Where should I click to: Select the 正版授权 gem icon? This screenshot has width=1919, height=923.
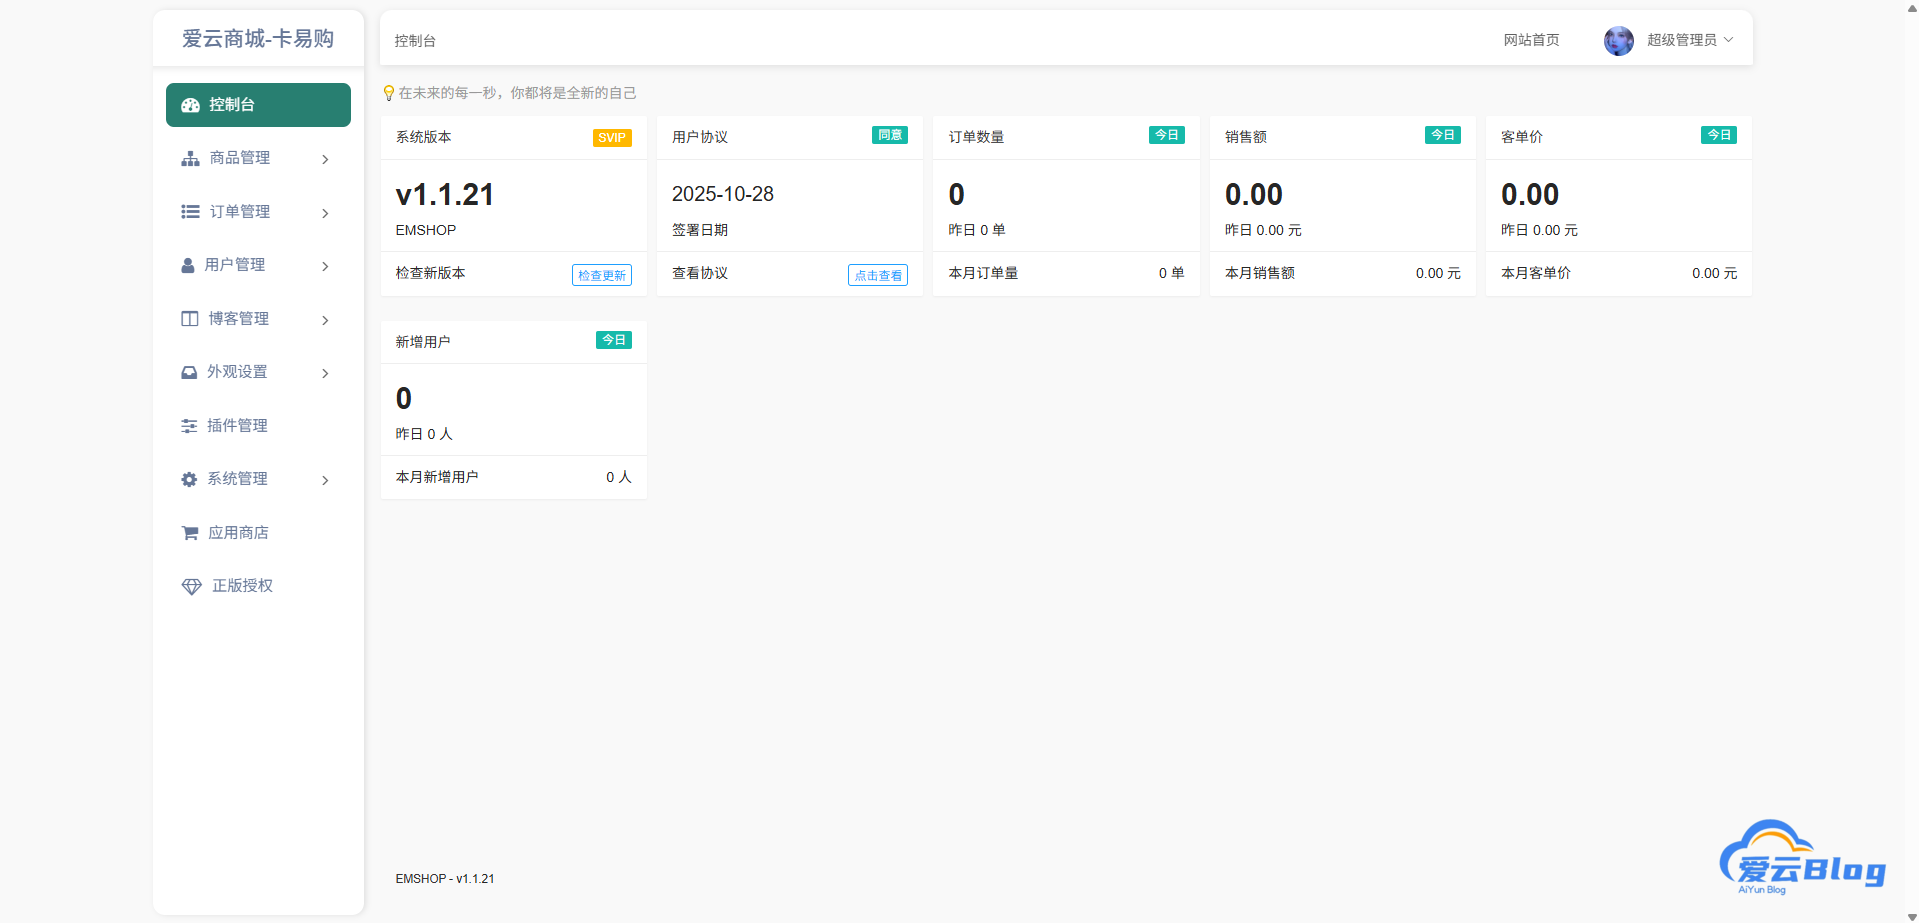190,586
